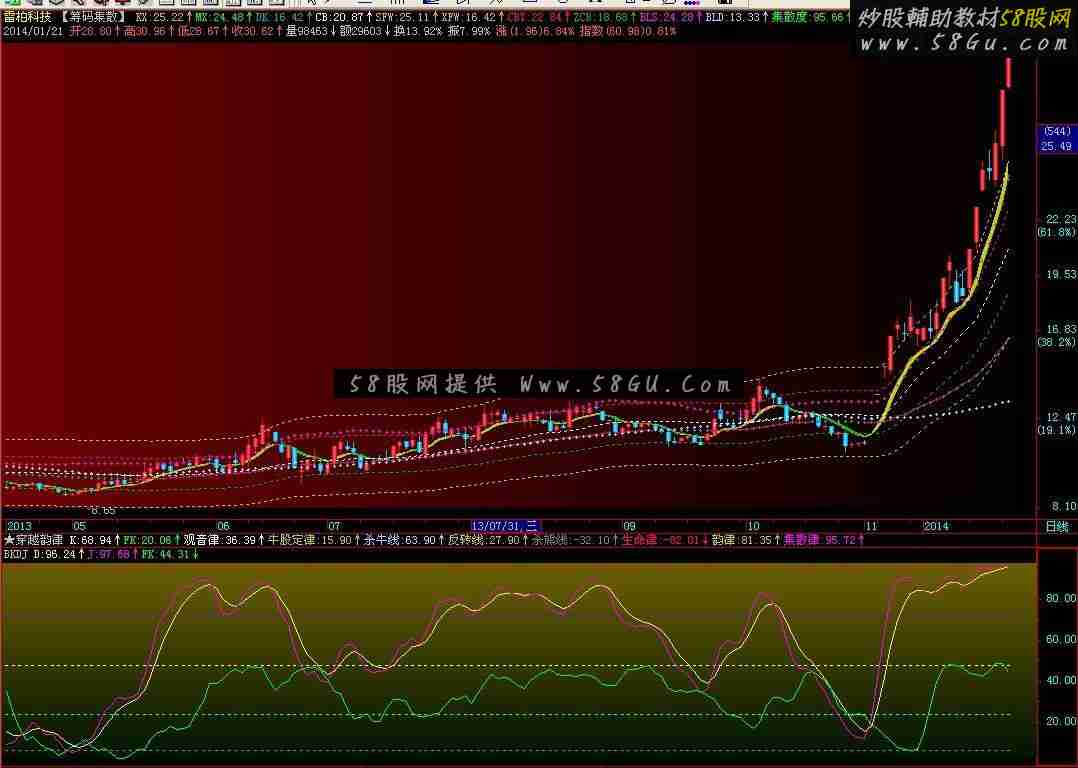Click the 16.83 price axis label
The image size is (1078, 768).
[1061, 329]
